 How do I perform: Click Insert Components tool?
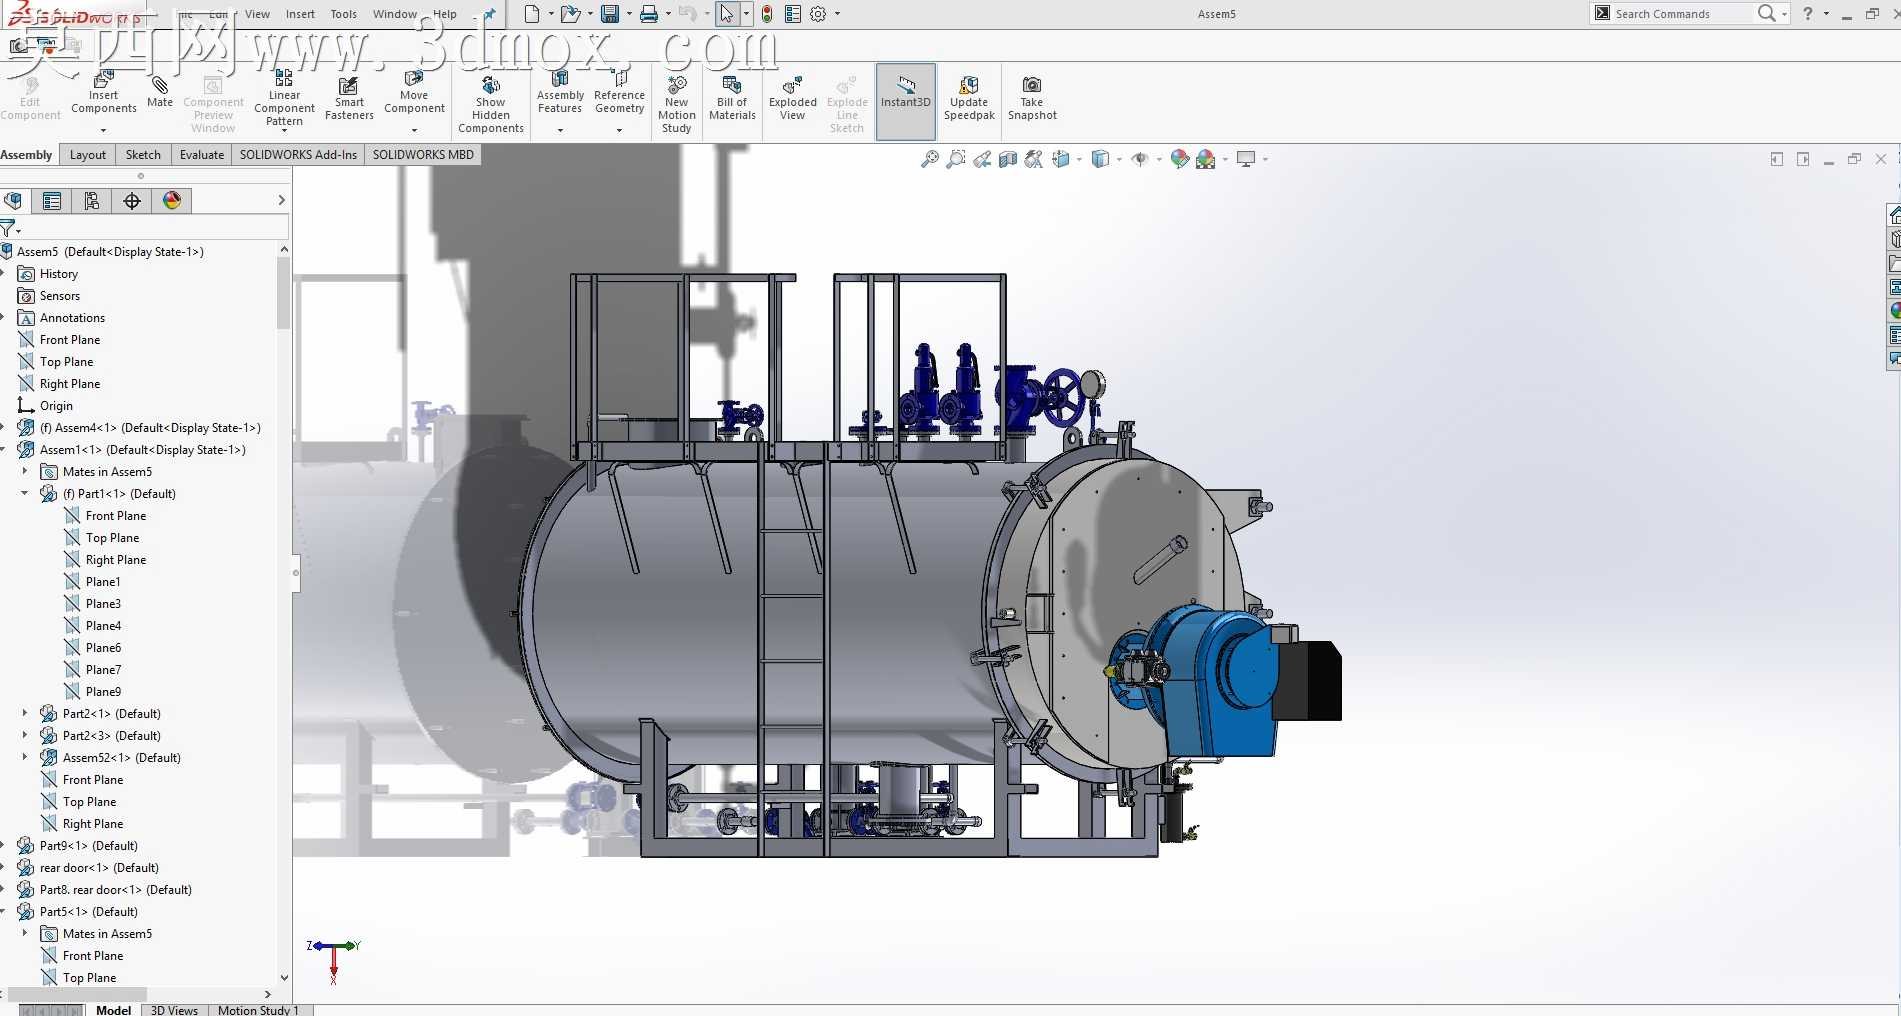click(104, 94)
